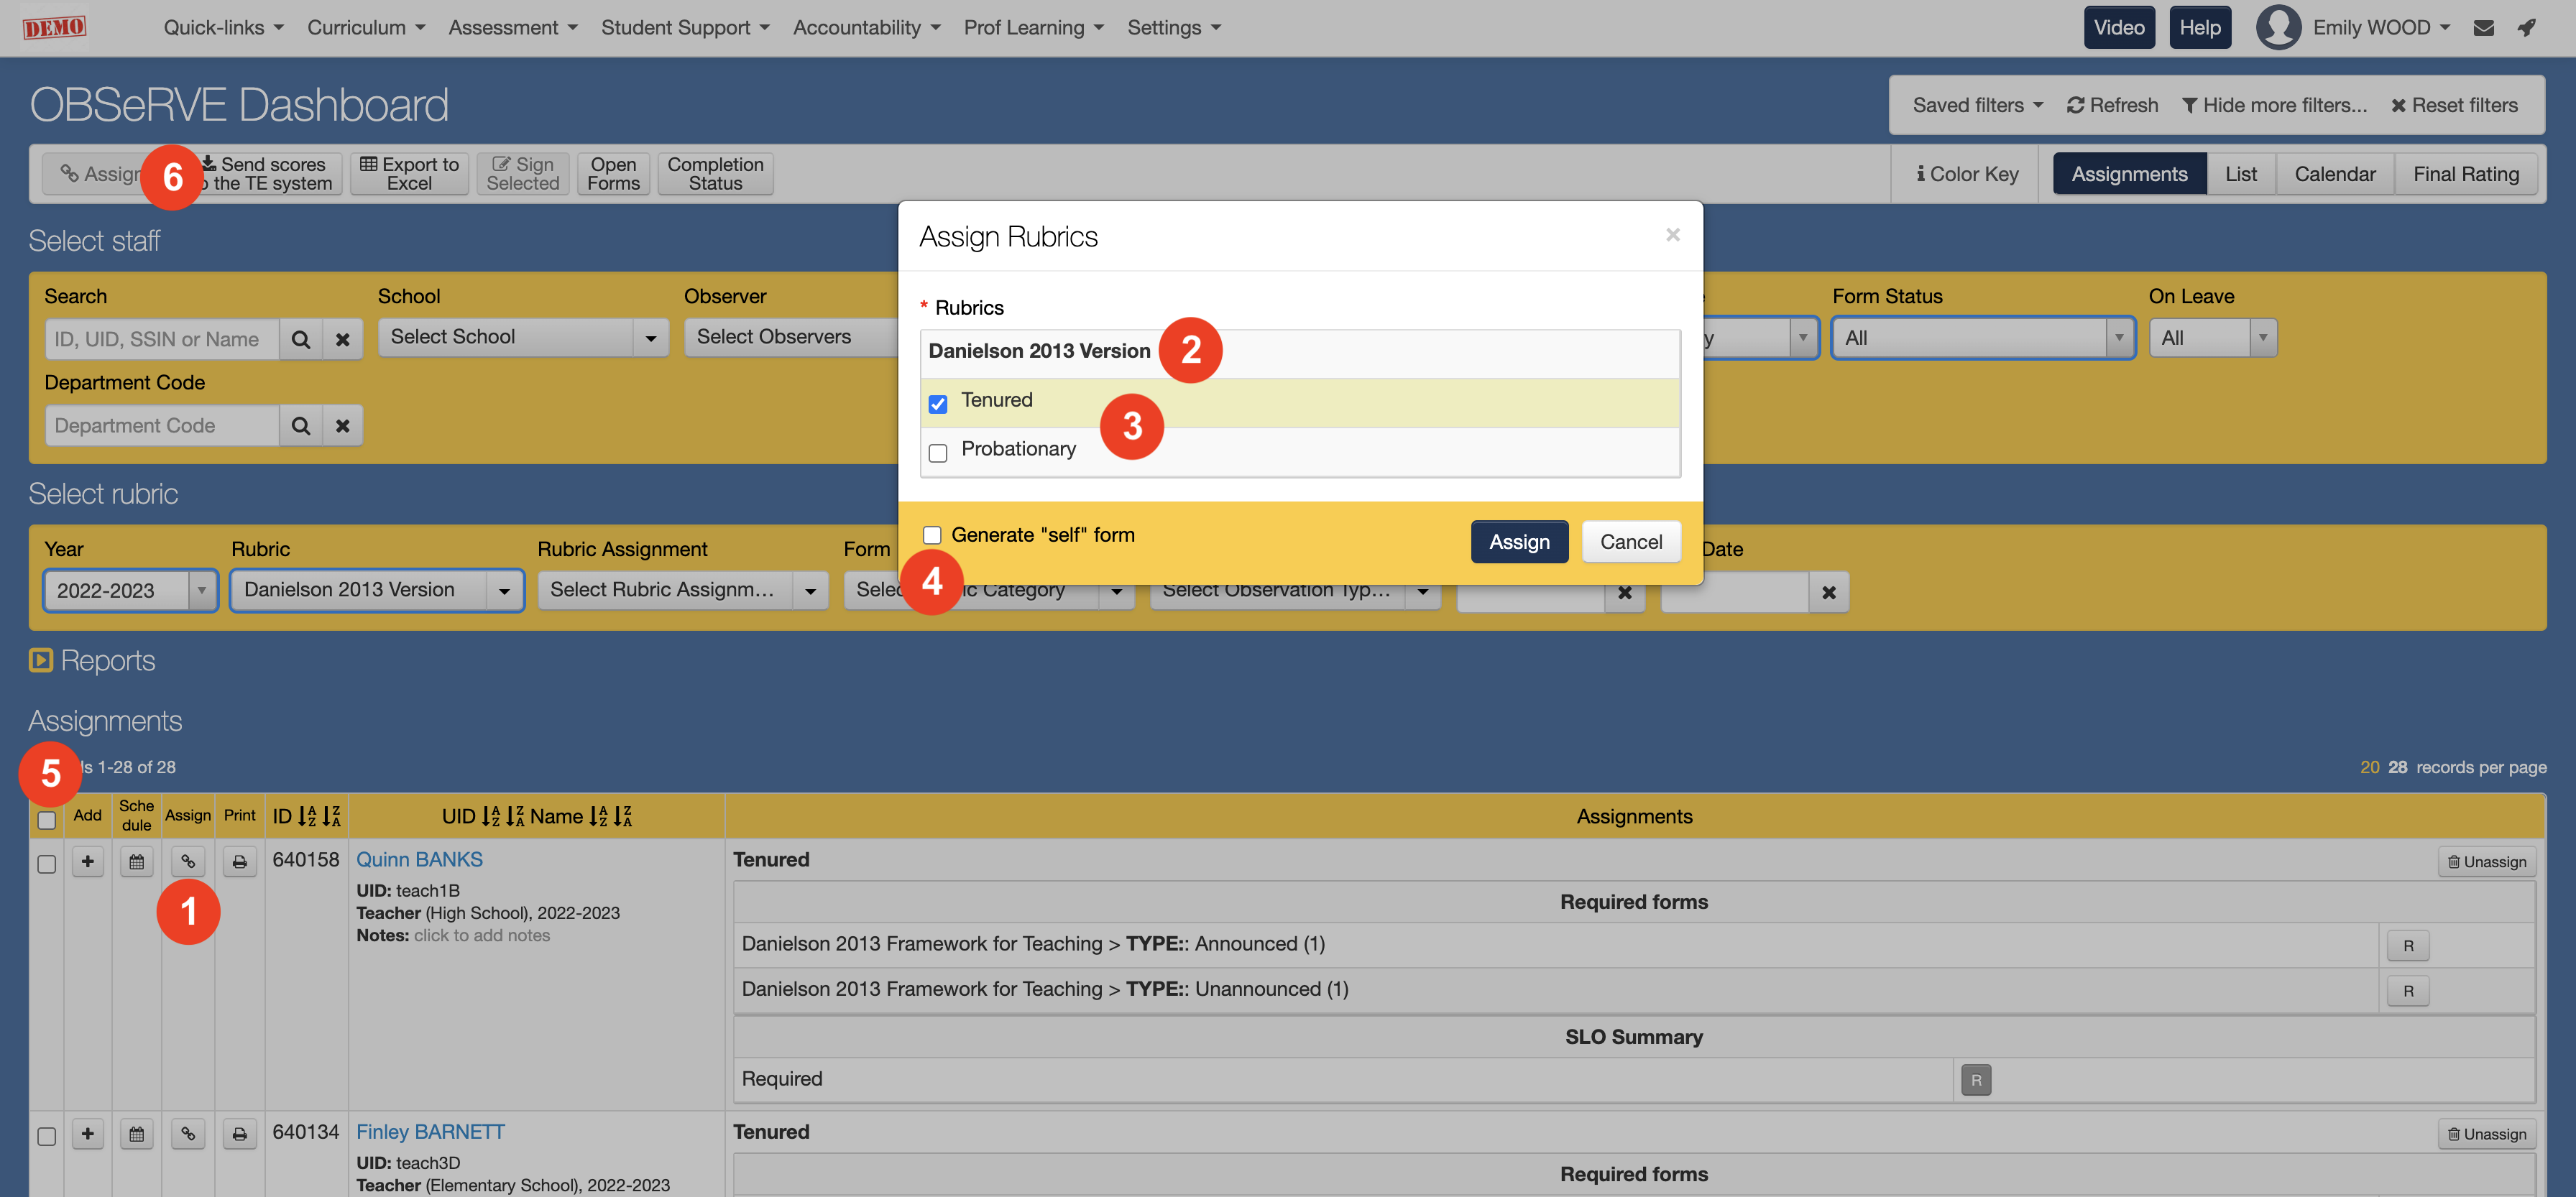
Task: Click the schedule calendar icon for Quinn BANKS
Action: [137, 861]
